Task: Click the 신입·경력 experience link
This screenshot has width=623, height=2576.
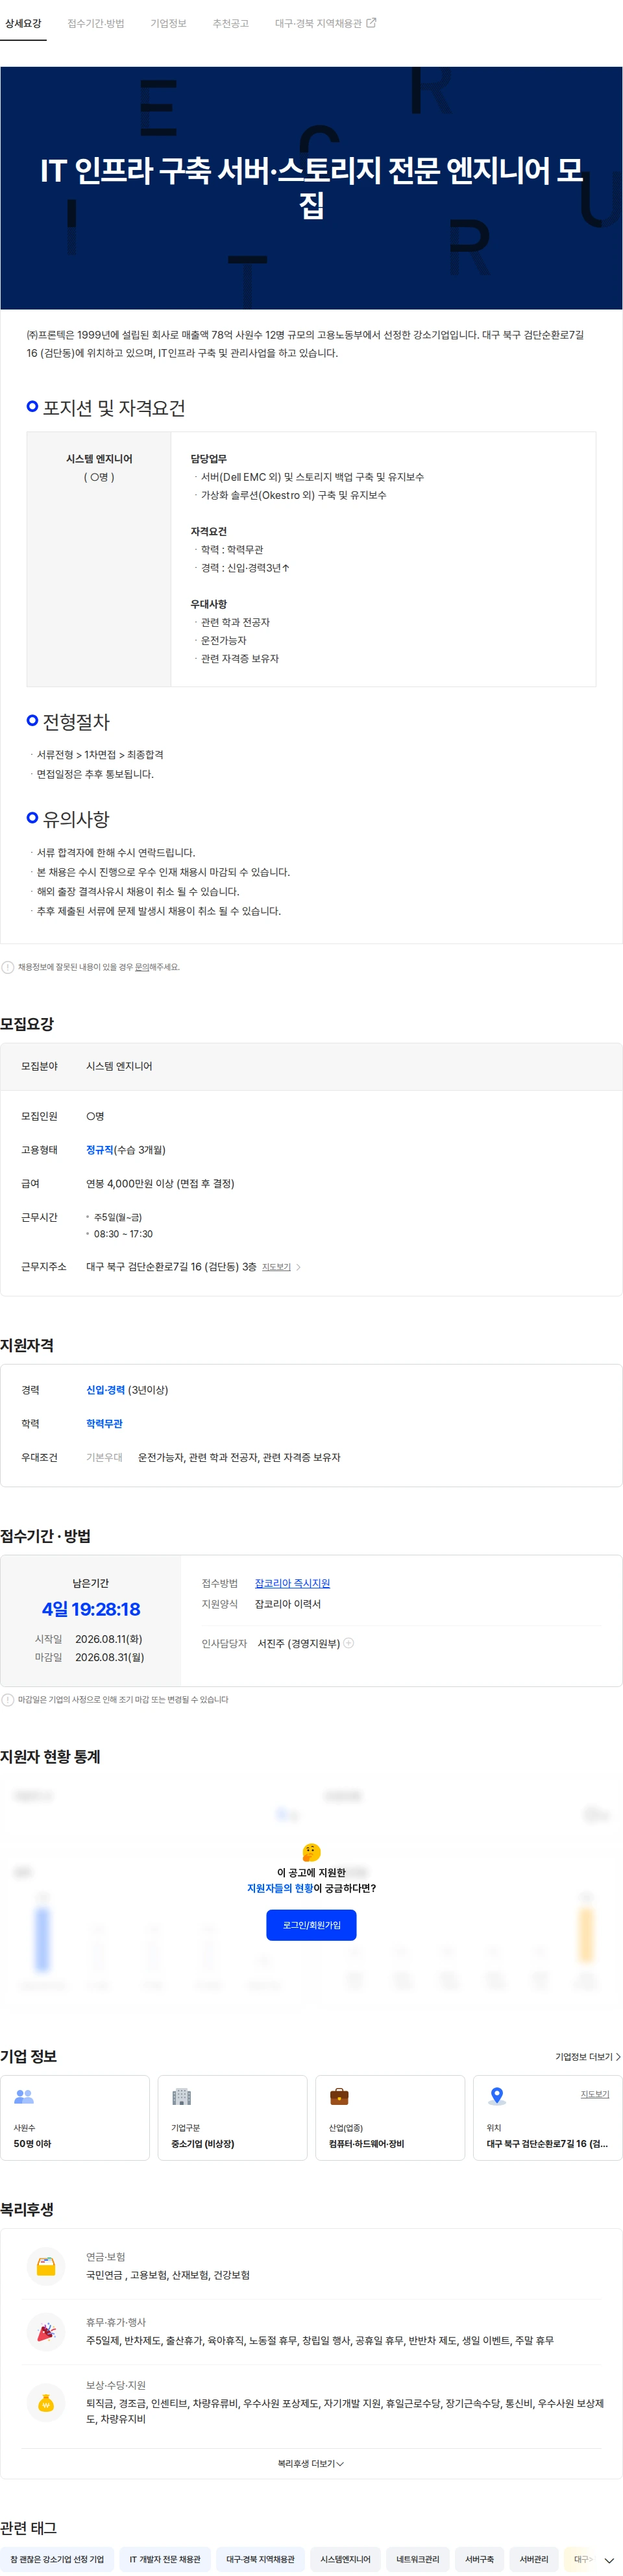Action: click(105, 1390)
